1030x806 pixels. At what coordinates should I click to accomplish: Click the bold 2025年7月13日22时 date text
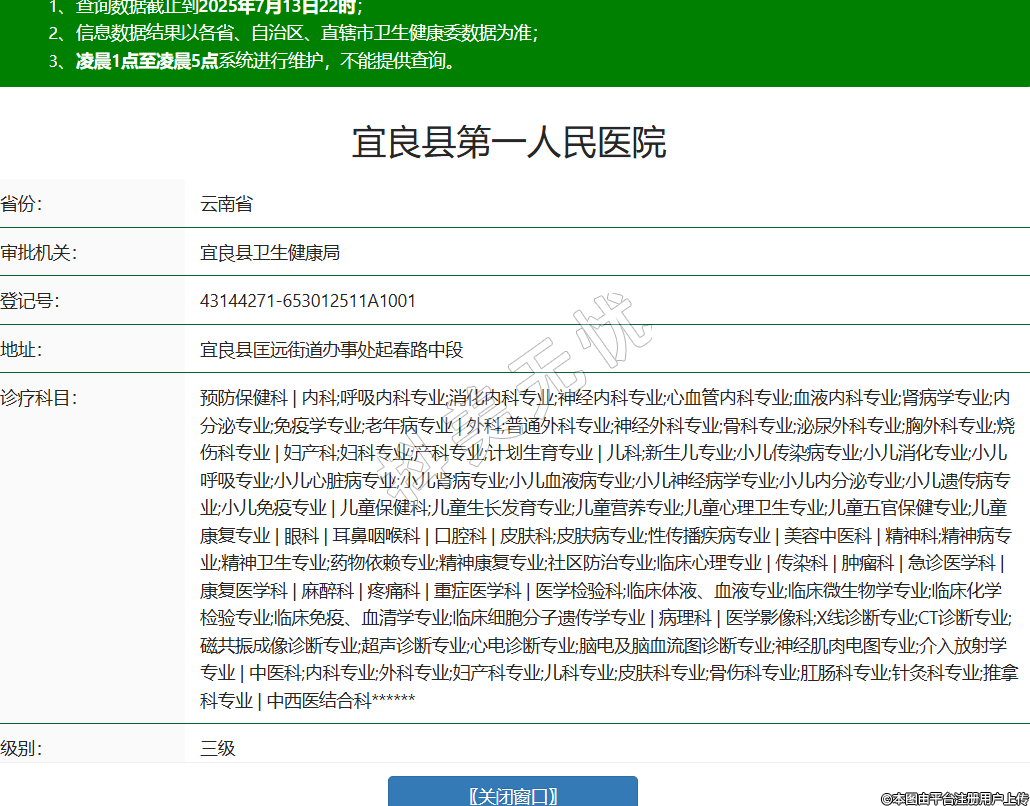pyautogui.click(x=291, y=6)
